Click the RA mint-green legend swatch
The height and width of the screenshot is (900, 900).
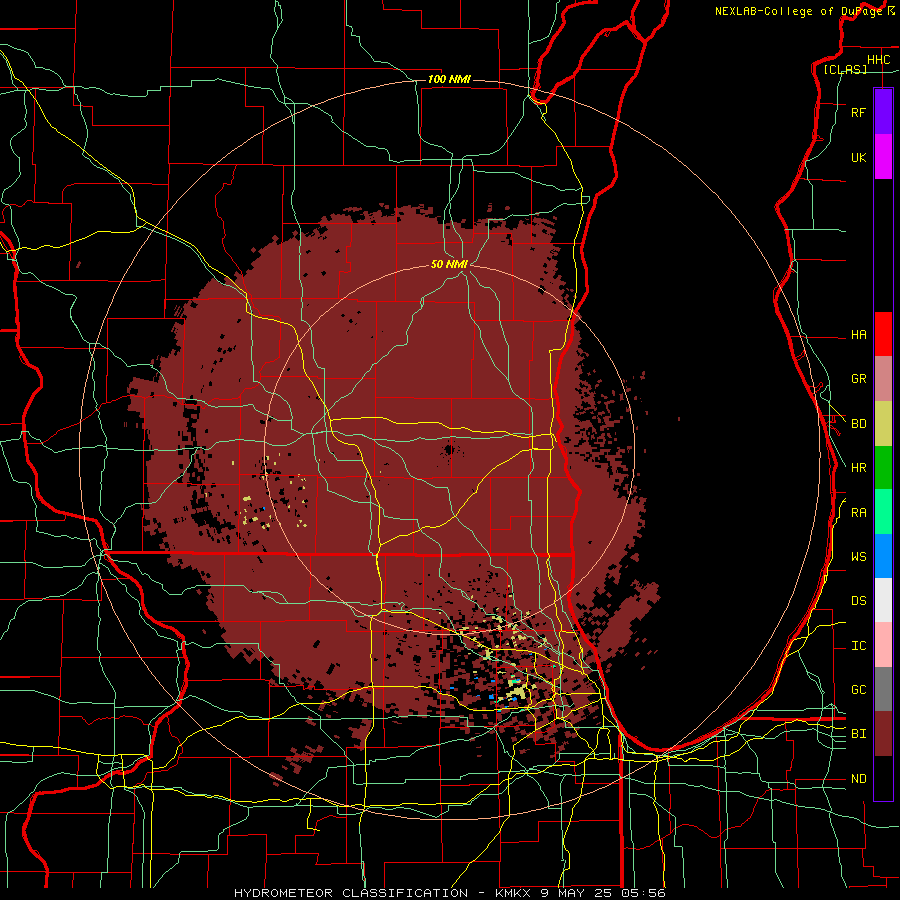(x=883, y=512)
